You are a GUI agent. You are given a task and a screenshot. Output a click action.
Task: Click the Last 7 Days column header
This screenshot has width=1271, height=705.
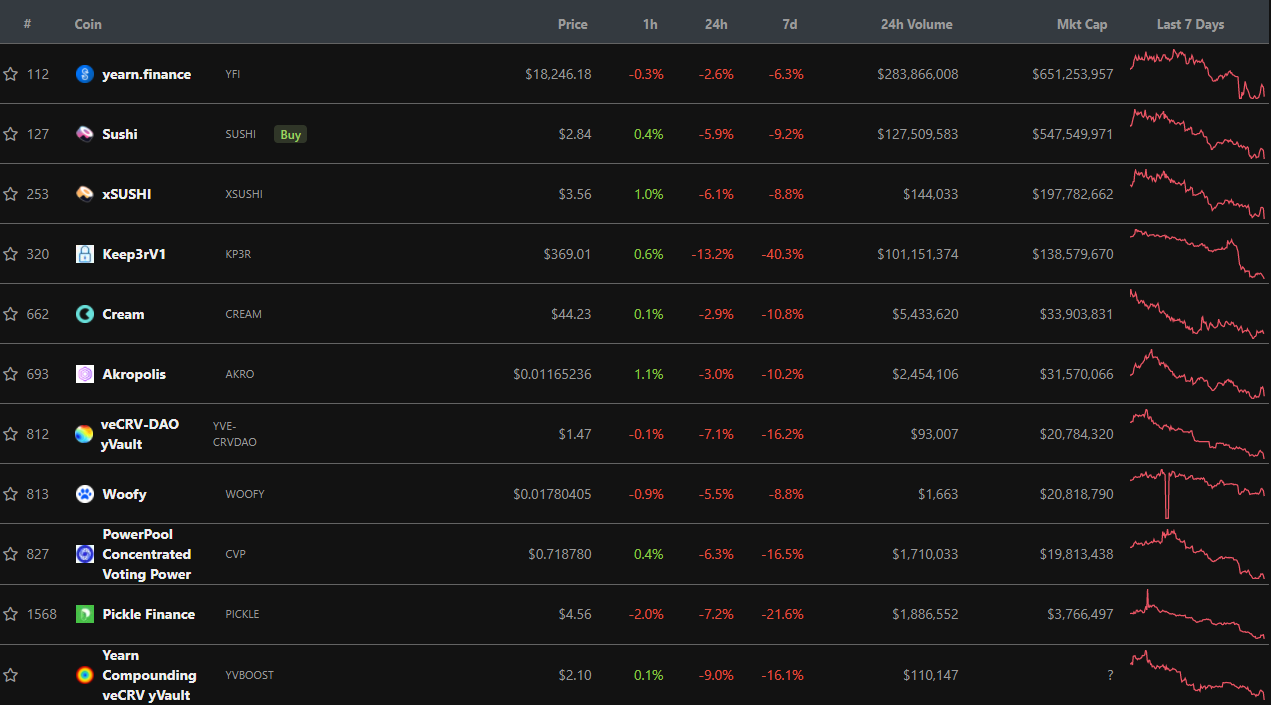pyautogui.click(x=1190, y=24)
